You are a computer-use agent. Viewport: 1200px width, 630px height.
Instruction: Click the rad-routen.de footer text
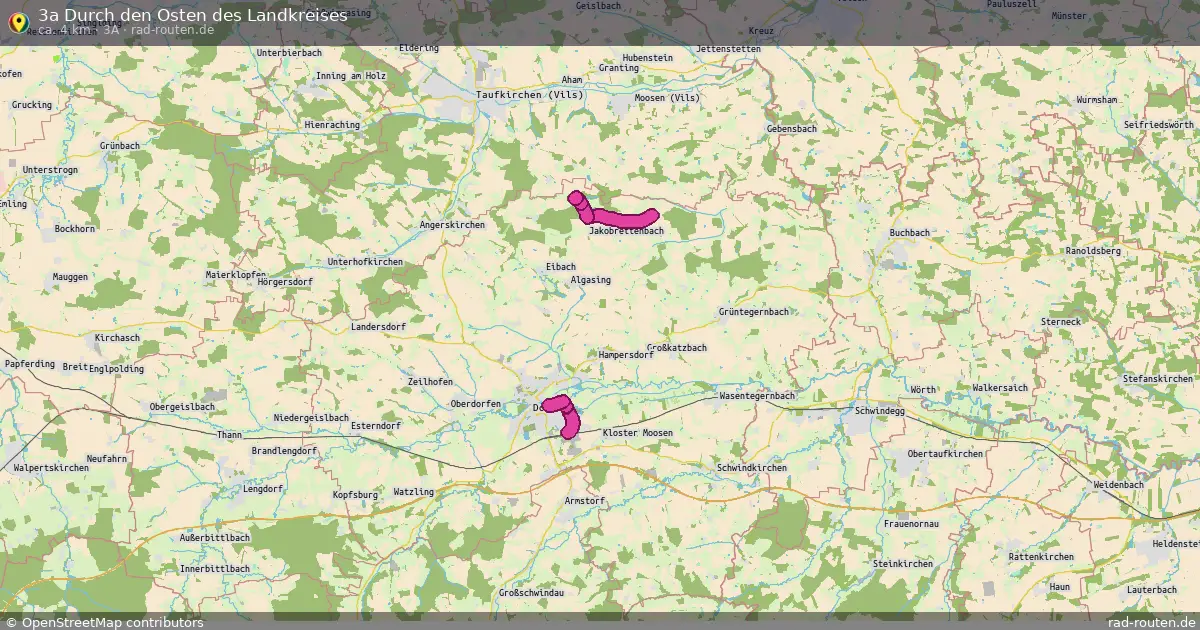pos(1152,622)
